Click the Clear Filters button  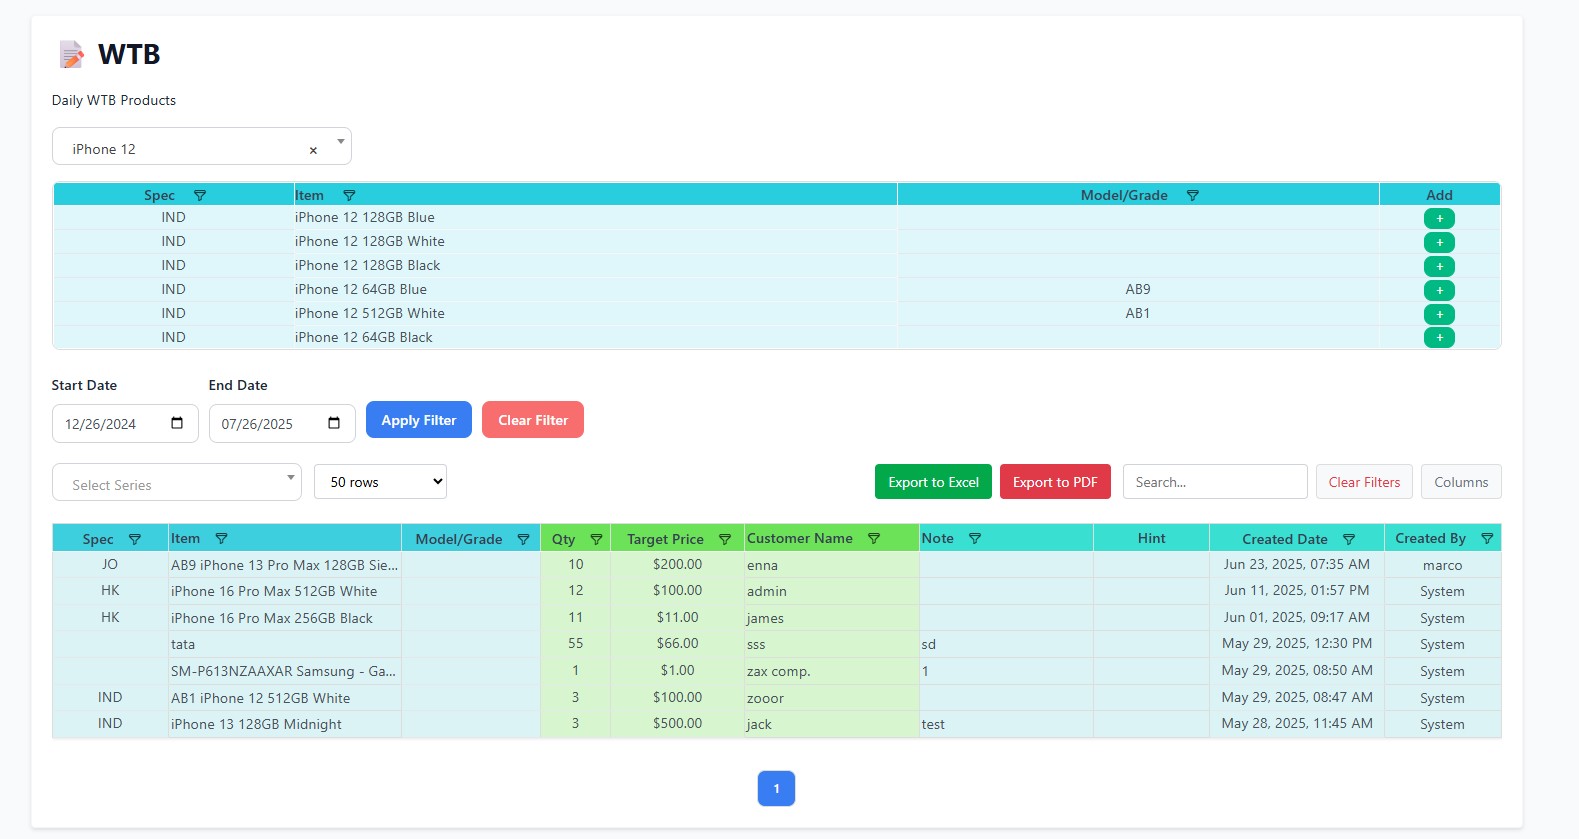(1364, 482)
